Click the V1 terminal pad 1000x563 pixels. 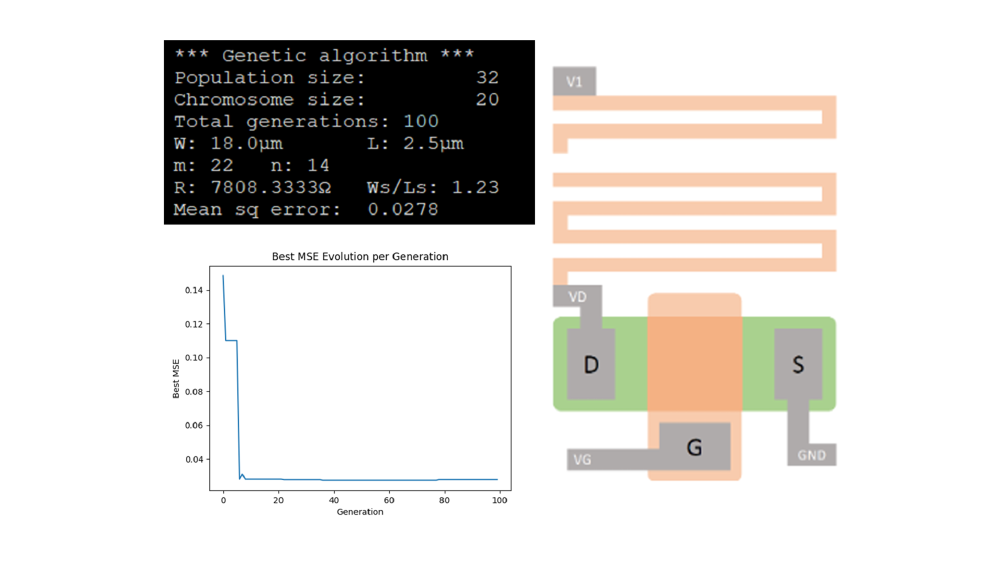(574, 81)
